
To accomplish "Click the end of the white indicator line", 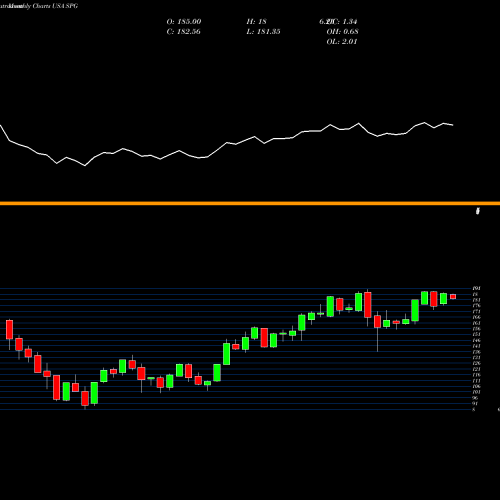I will (x=453, y=125).
